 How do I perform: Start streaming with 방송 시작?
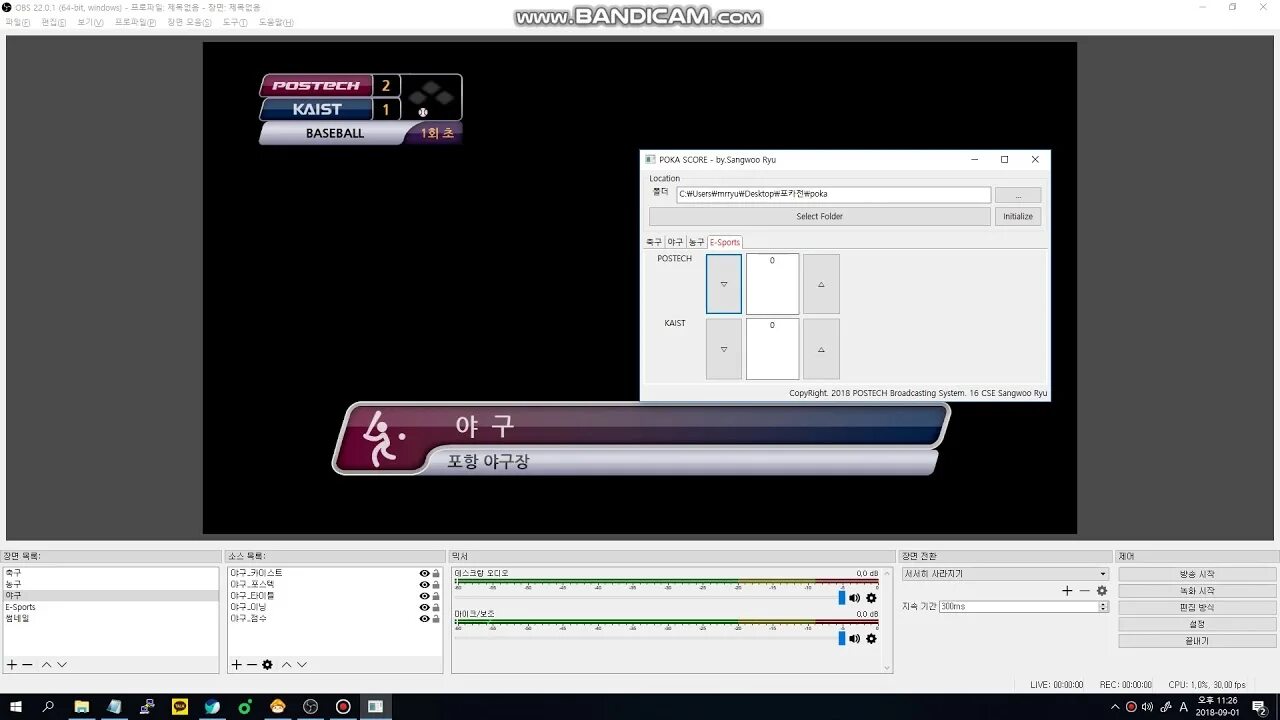point(1197,574)
